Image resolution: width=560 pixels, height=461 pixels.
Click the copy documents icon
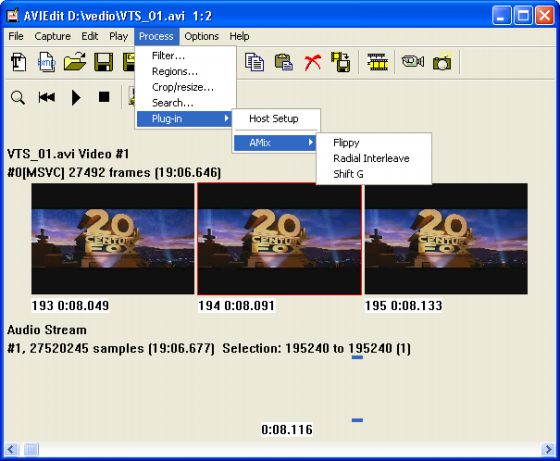(x=254, y=62)
